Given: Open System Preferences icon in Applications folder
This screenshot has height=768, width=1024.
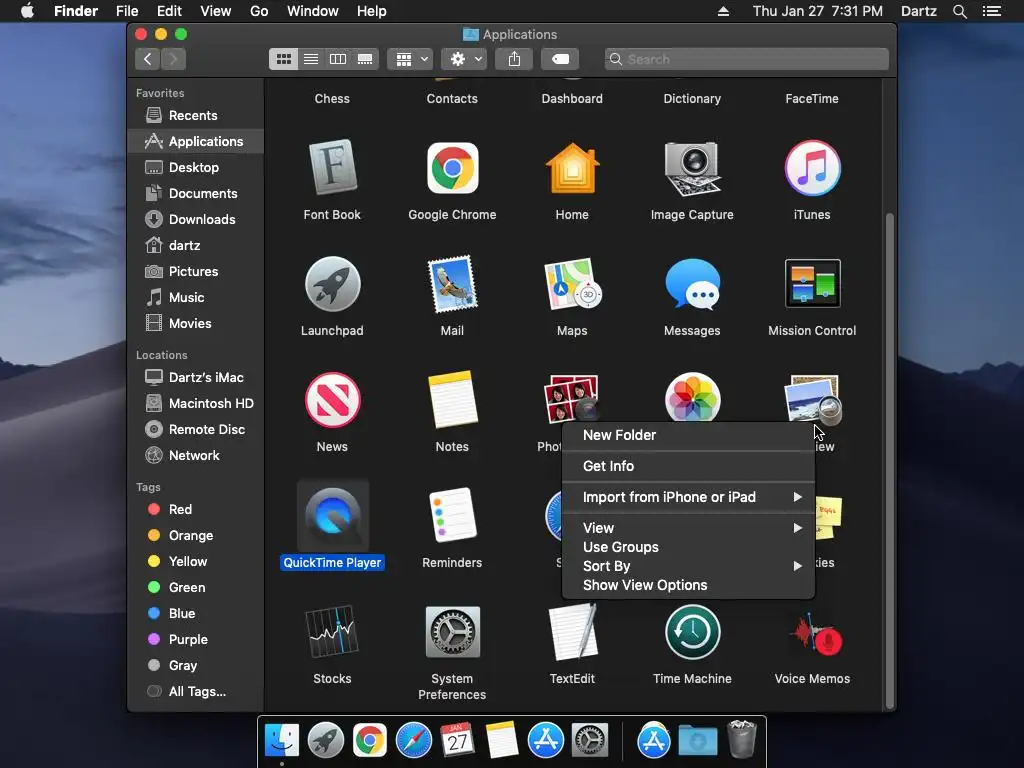Looking at the screenshot, I should (452, 632).
